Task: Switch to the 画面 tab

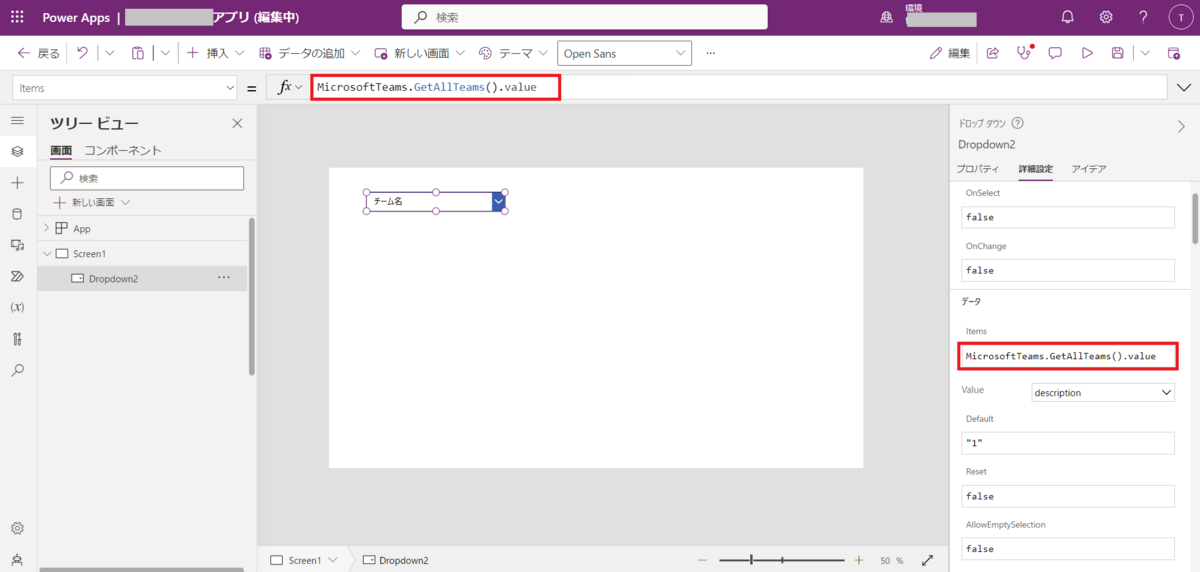Action: pyautogui.click(x=61, y=150)
